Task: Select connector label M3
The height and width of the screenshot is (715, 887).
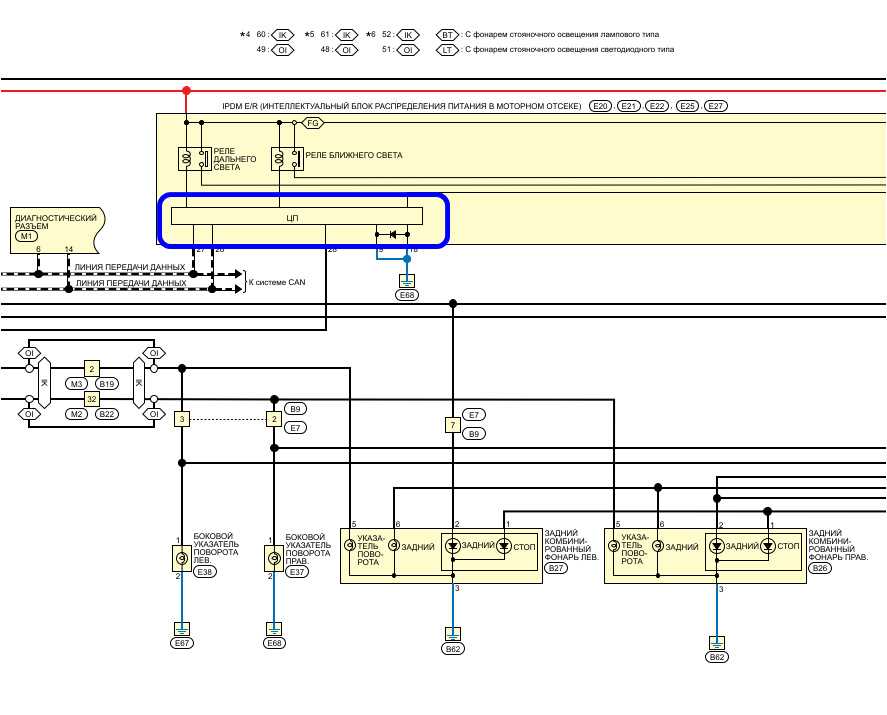Action: [76, 384]
